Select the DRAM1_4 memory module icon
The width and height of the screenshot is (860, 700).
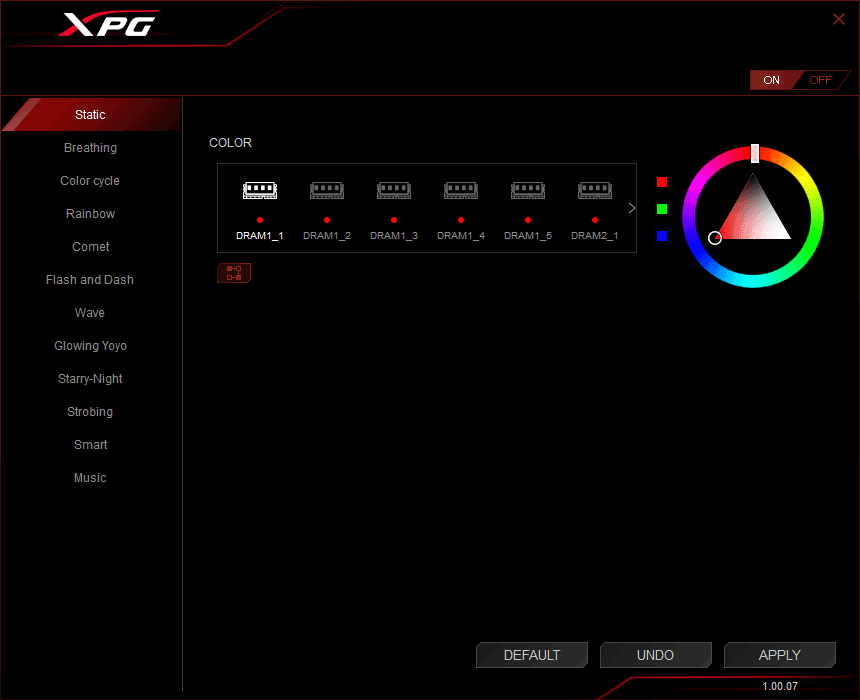pos(461,190)
